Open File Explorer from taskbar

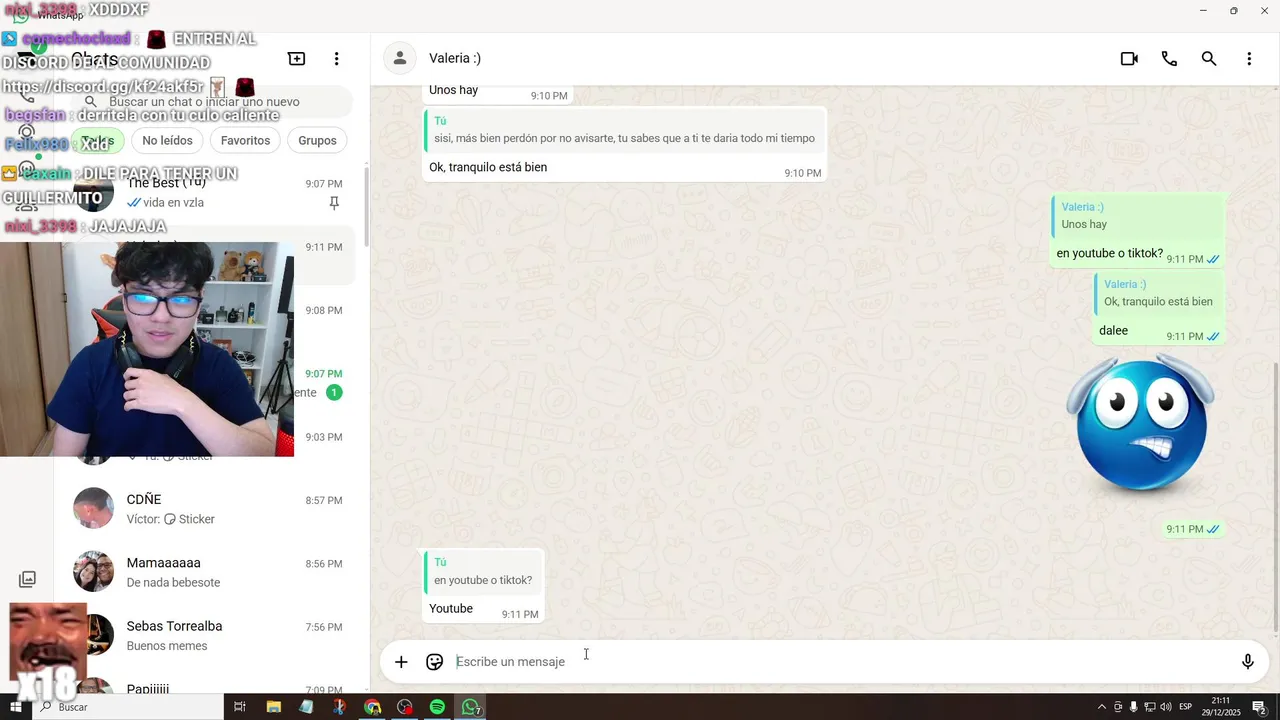coord(273,707)
